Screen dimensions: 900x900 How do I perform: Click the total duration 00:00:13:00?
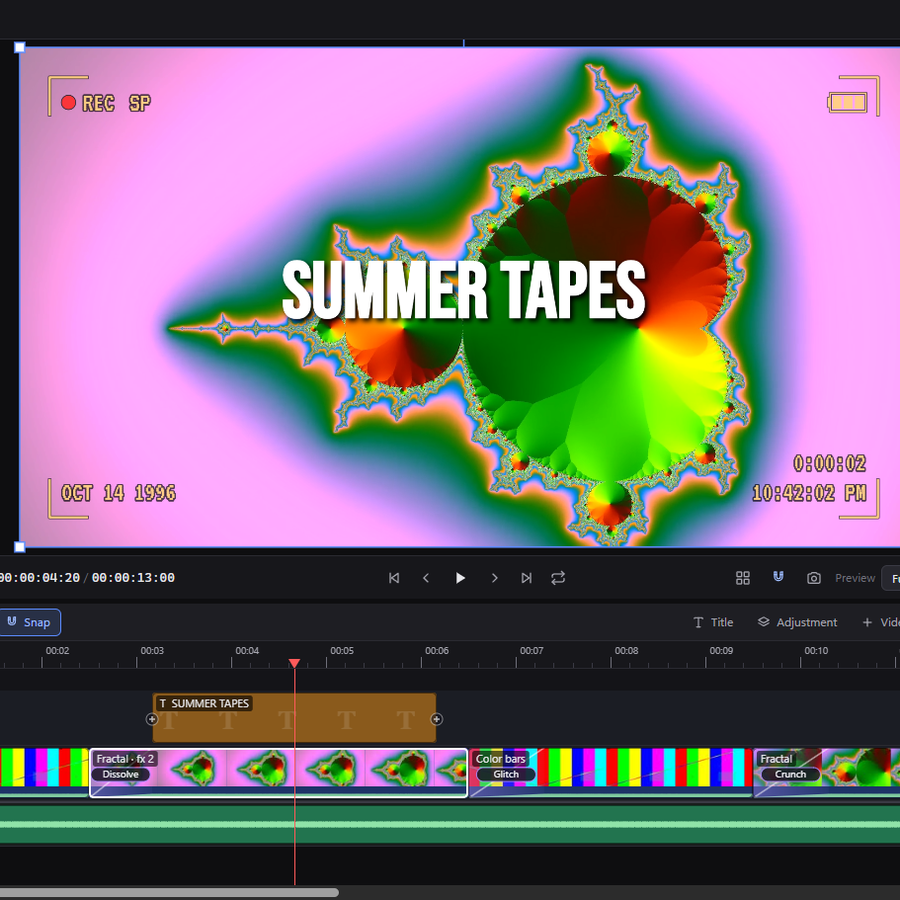(133, 578)
